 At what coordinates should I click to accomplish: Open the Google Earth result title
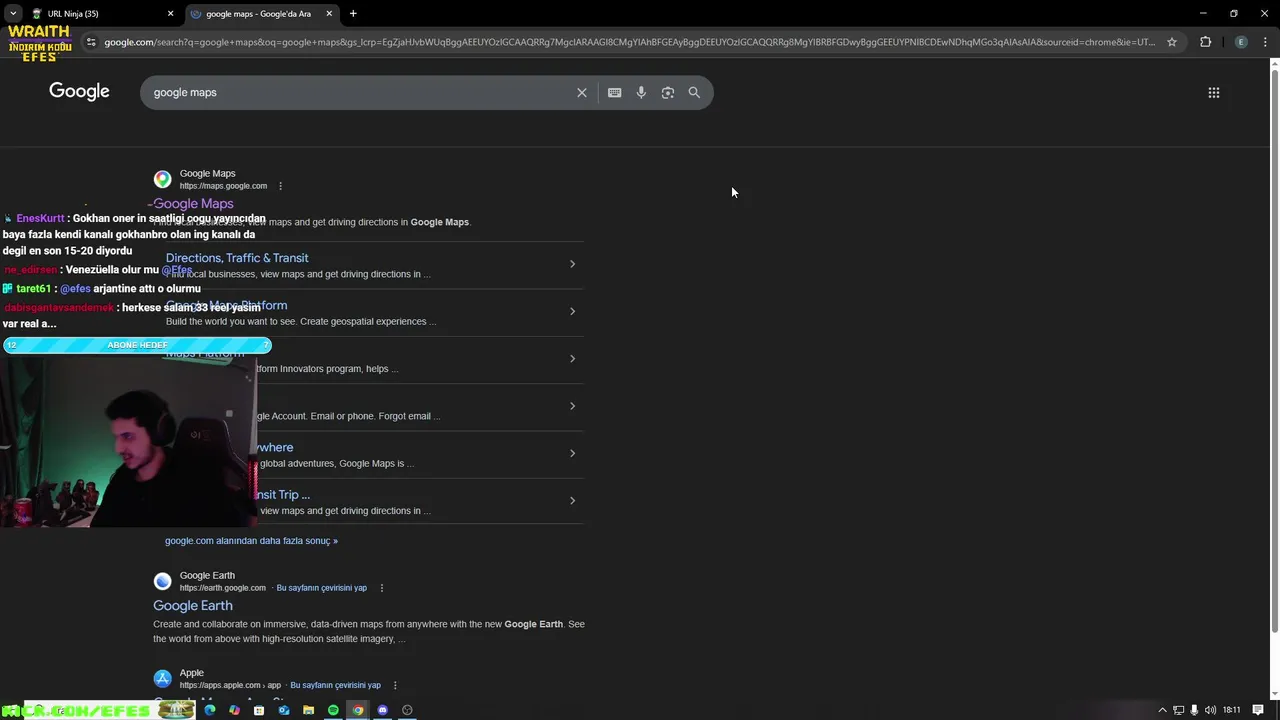tap(193, 606)
